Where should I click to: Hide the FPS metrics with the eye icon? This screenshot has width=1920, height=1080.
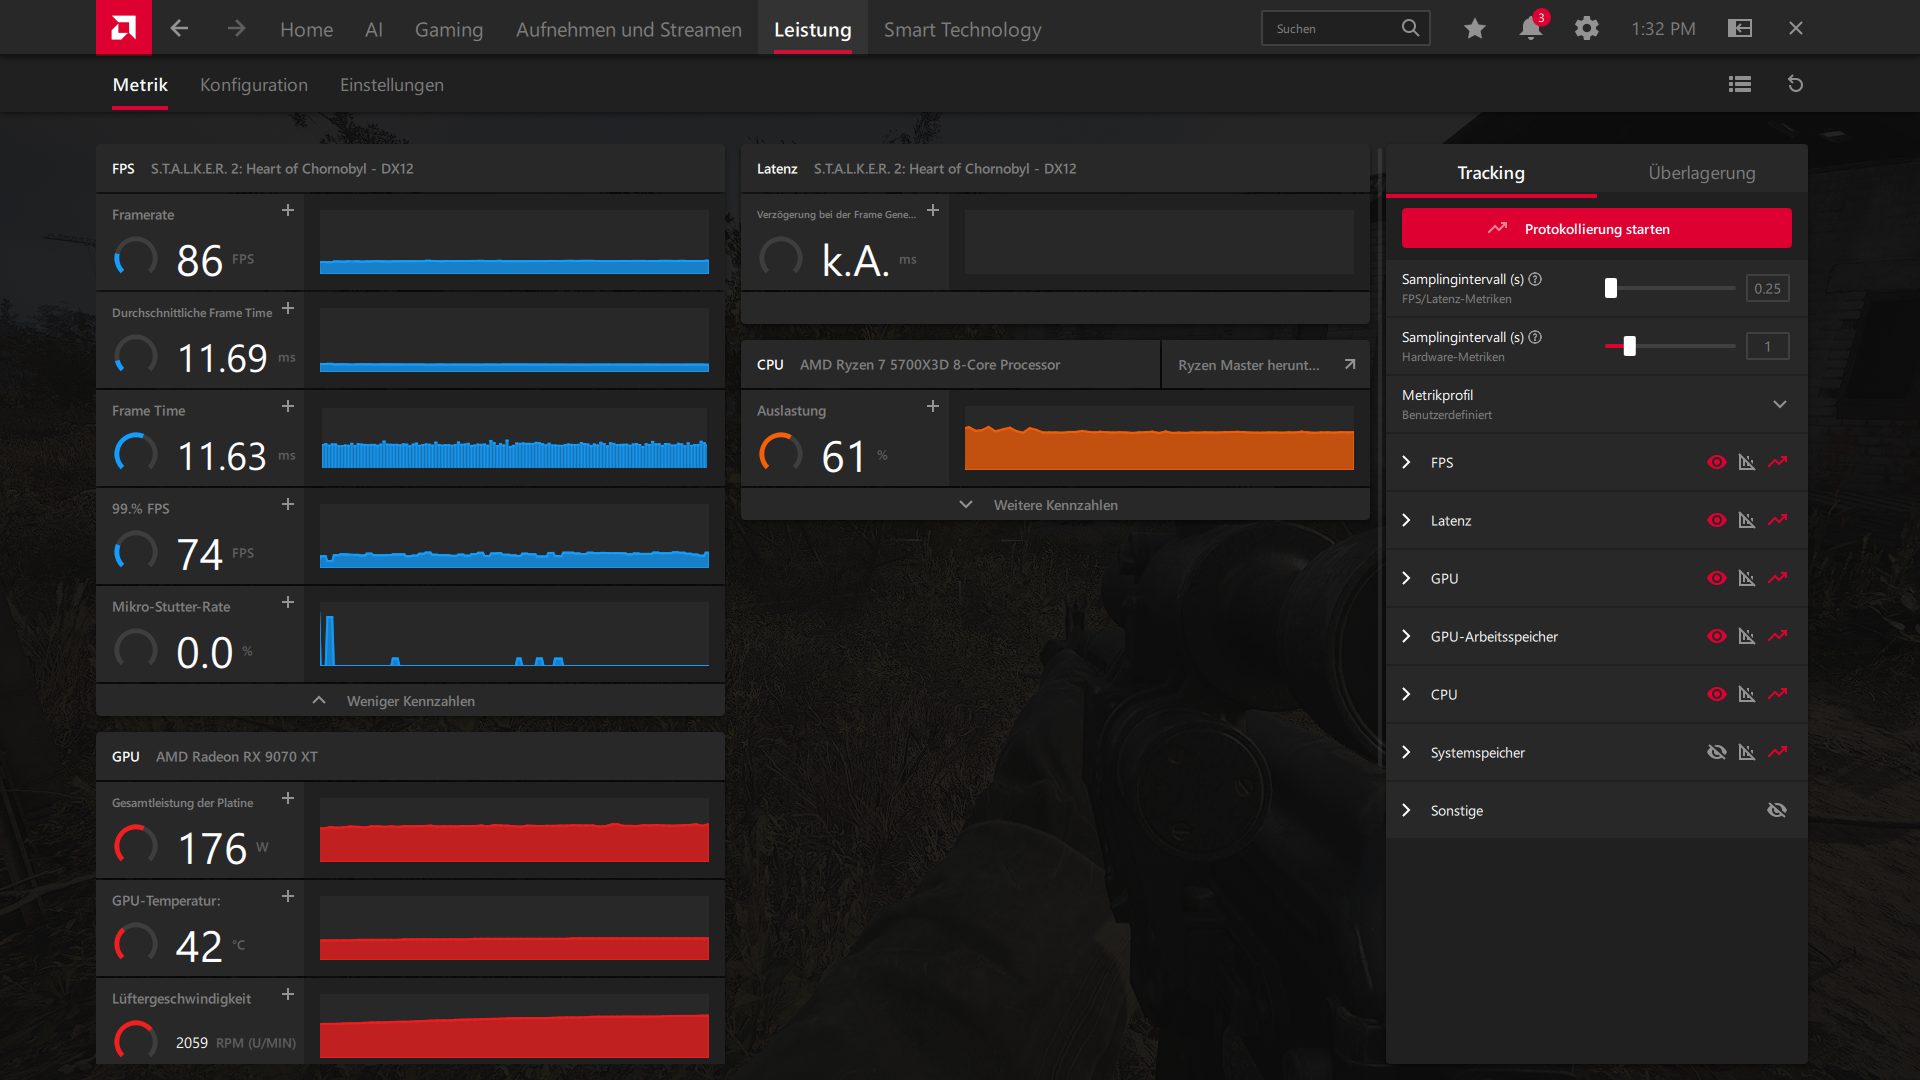(x=1716, y=462)
